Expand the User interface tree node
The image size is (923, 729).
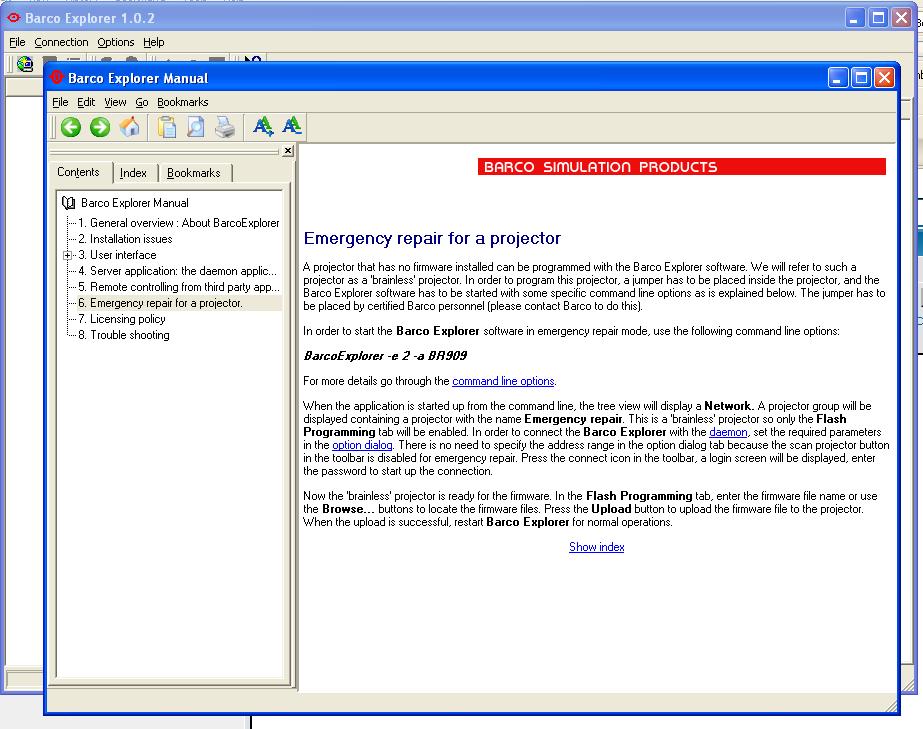tap(67, 255)
